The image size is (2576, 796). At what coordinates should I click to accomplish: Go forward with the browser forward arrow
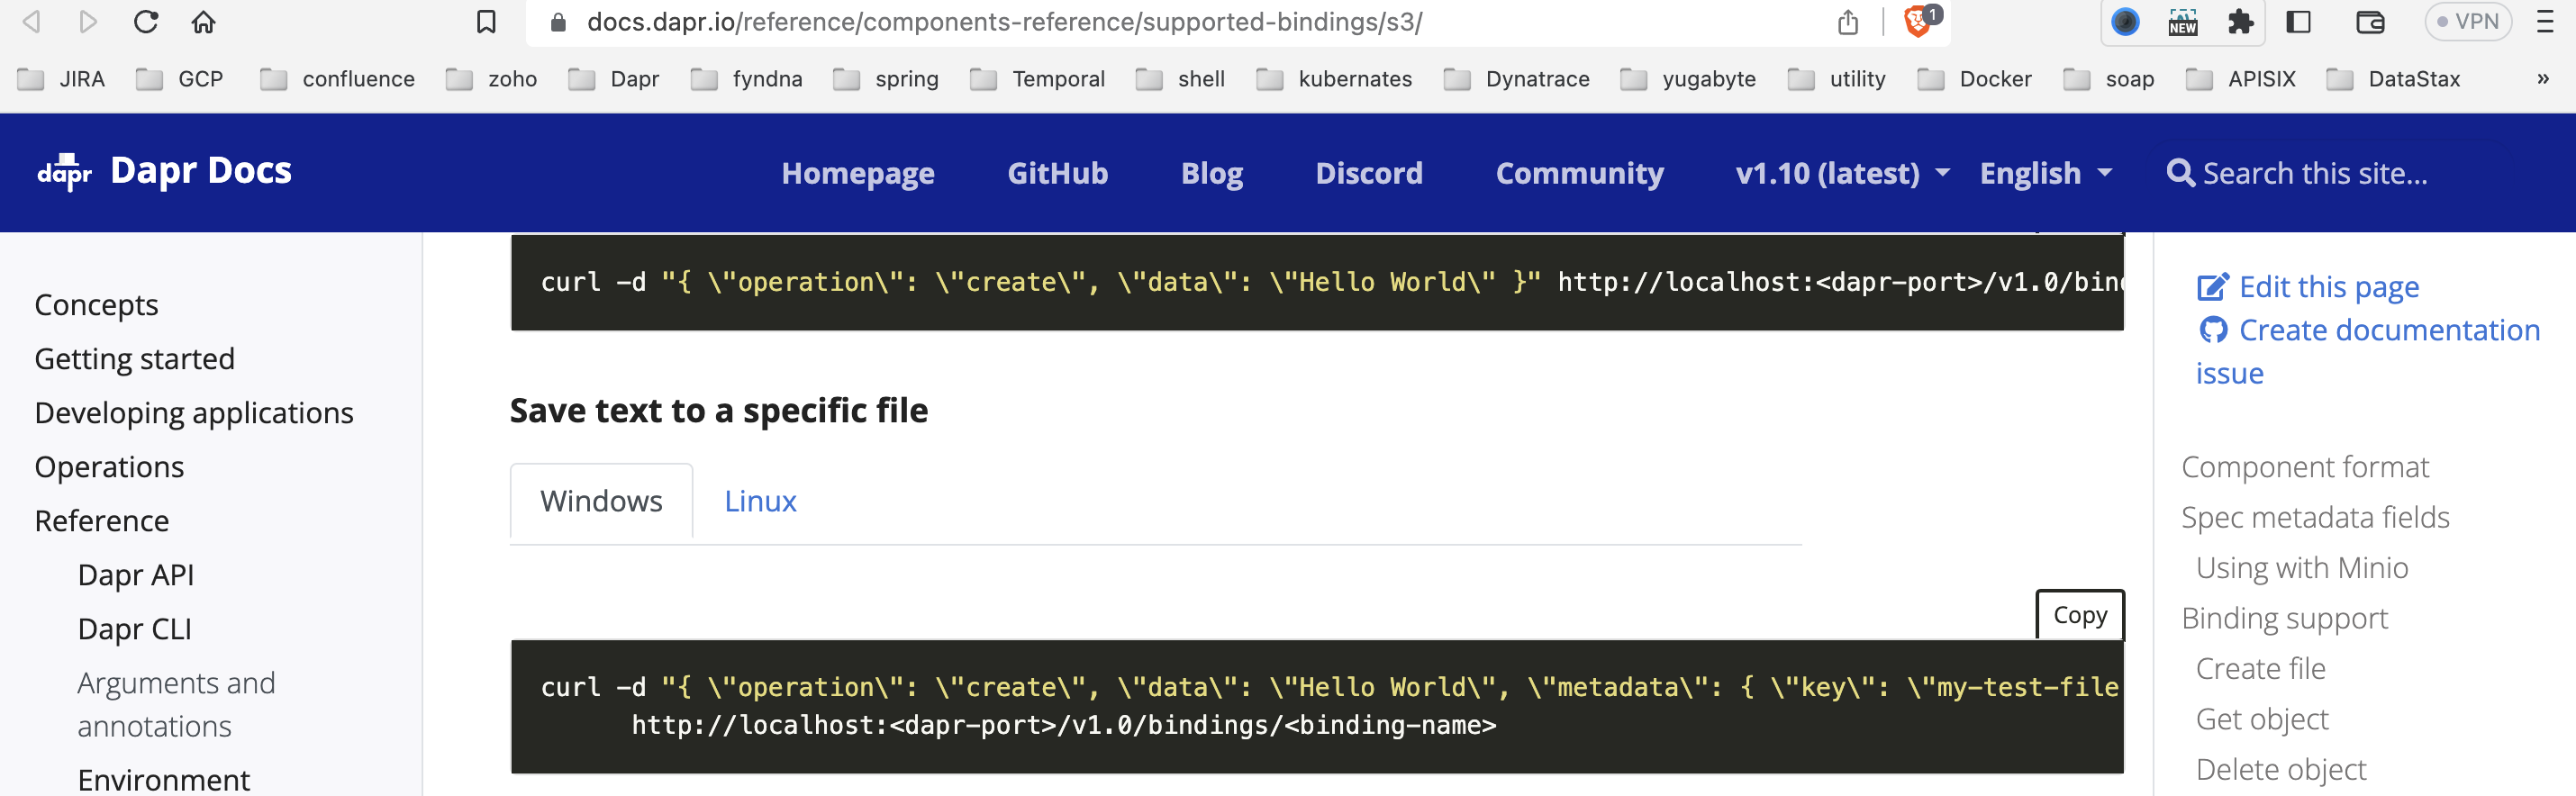tap(88, 22)
